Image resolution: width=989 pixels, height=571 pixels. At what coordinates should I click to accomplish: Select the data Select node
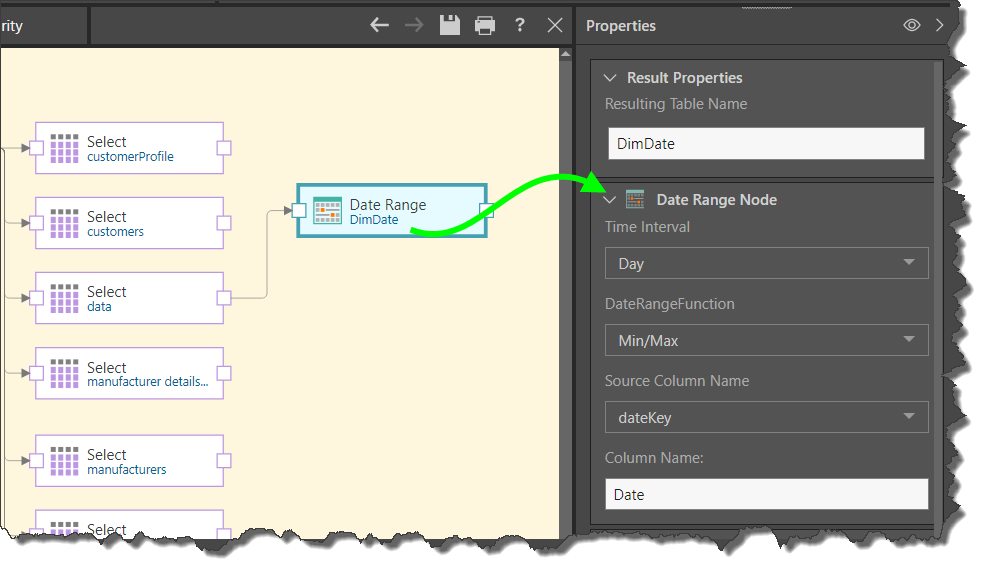point(129,298)
